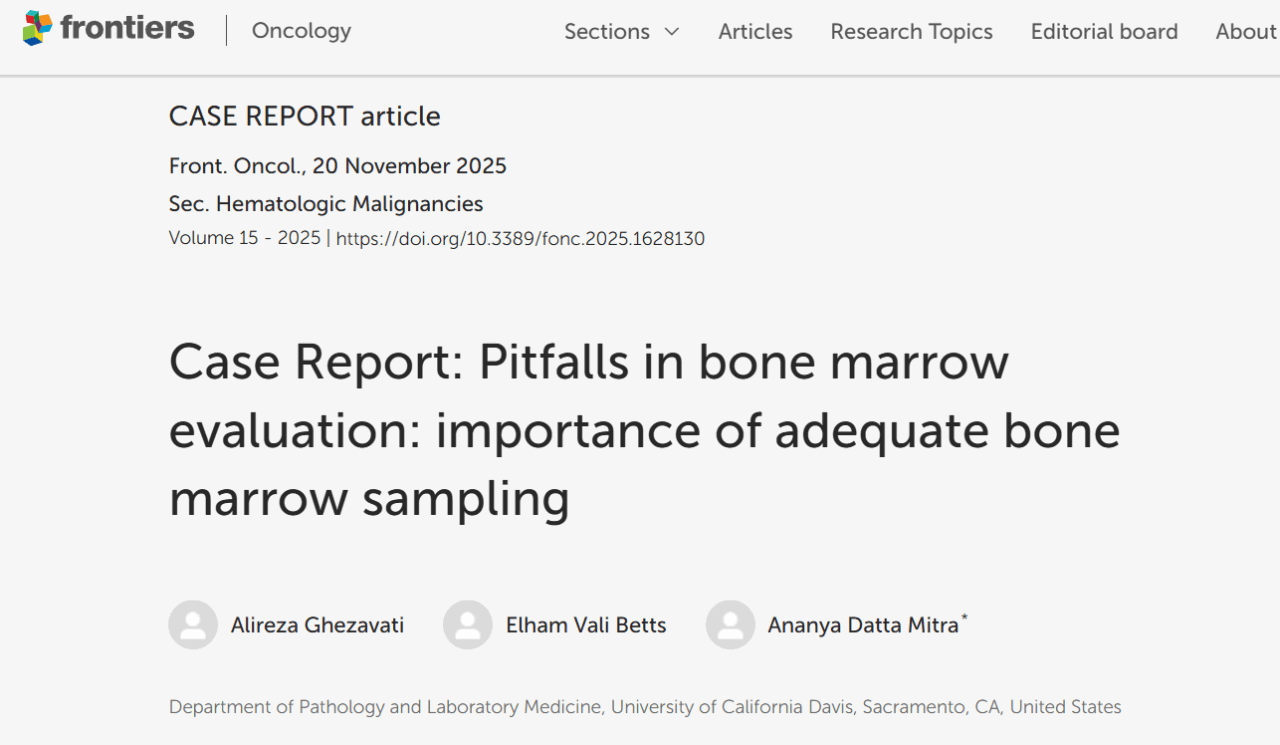Select Ananya Datta Mitra's avatar icon
This screenshot has width=1280, height=745.
tap(730, 624)
